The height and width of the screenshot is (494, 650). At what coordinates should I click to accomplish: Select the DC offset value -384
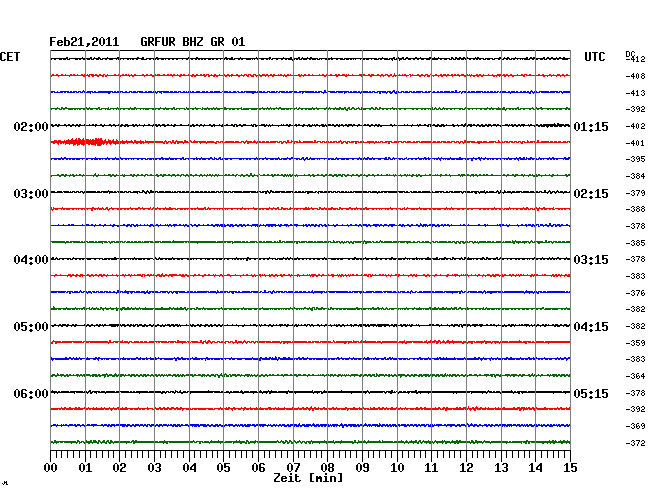[x=635, y=176]
